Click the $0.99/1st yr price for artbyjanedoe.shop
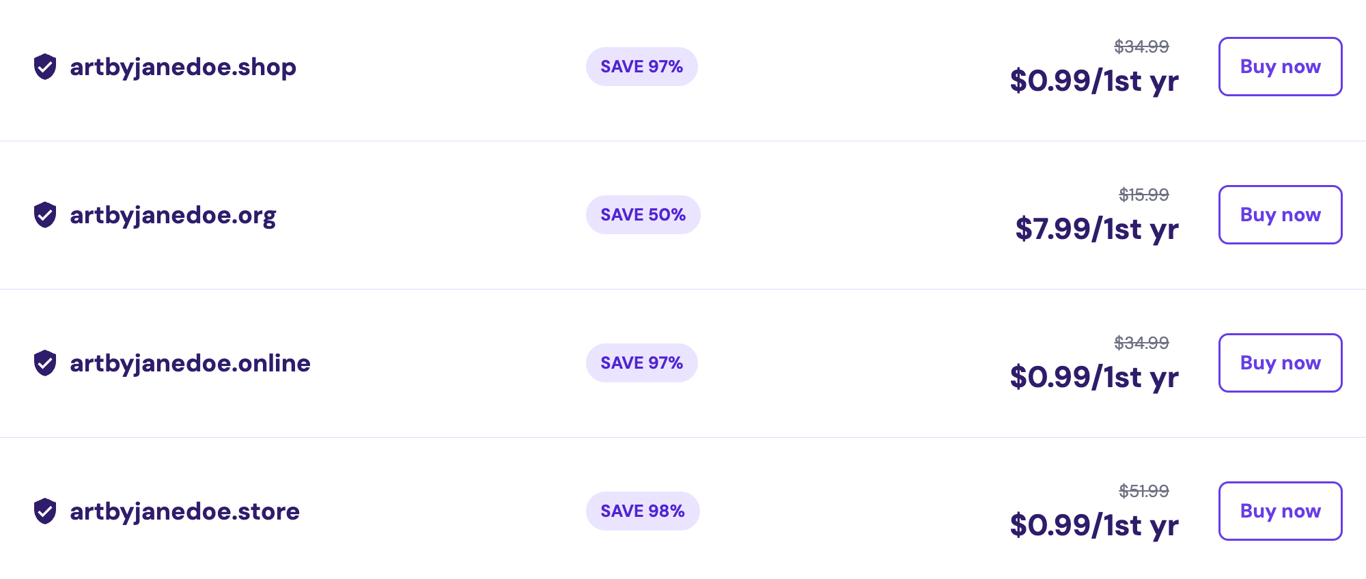Viewport: 1366px width, 579px height. click(x=1094, y=81)
